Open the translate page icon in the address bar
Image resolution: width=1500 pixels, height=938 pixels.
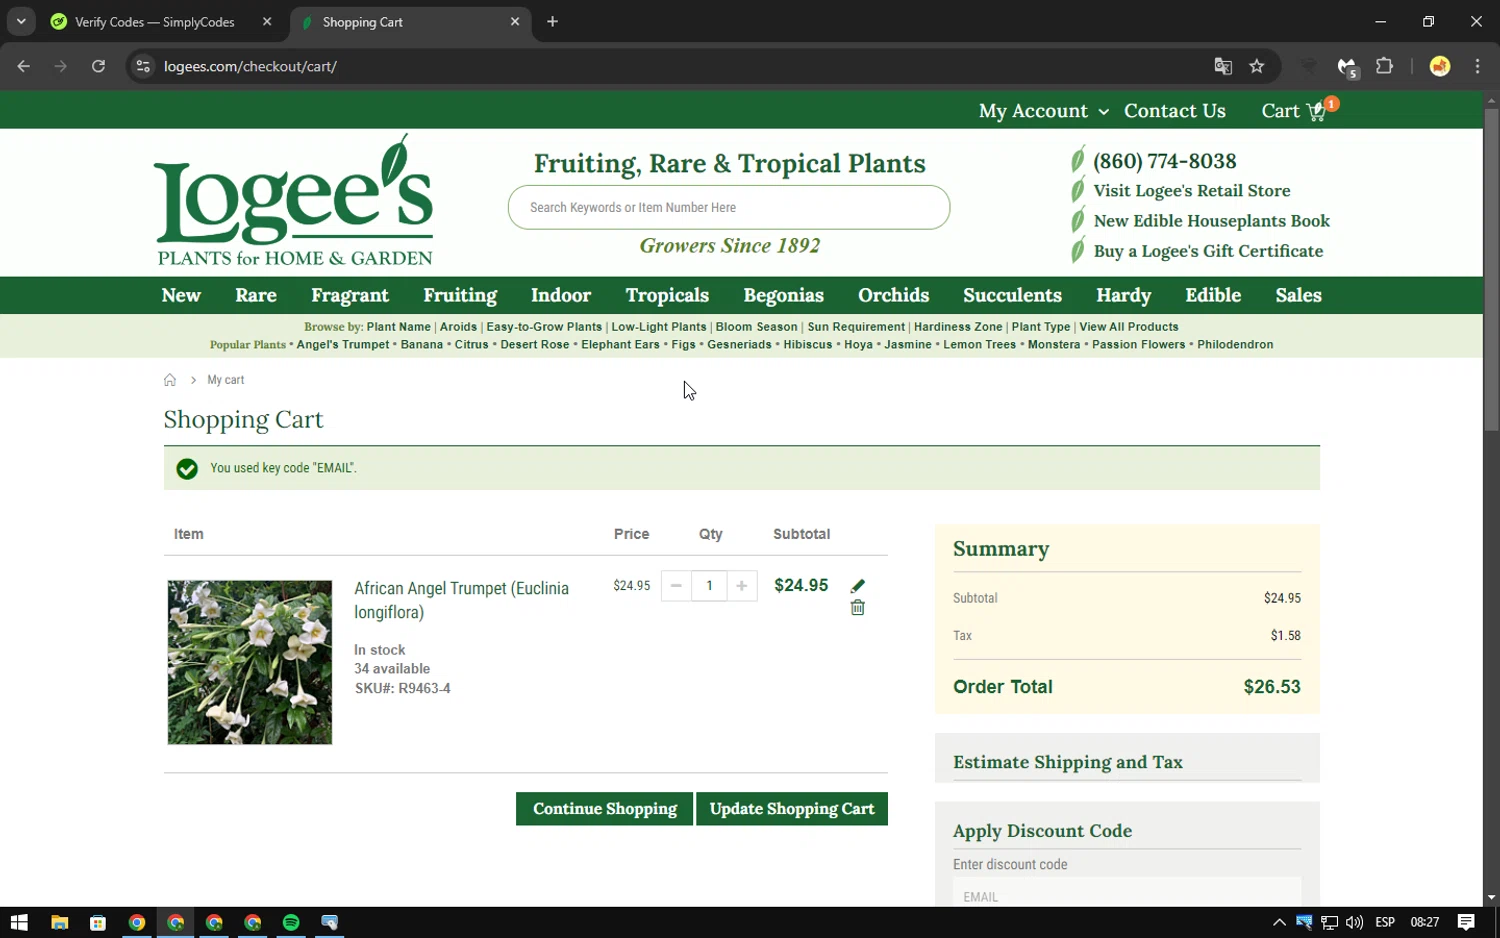(x=1223, y=66)
